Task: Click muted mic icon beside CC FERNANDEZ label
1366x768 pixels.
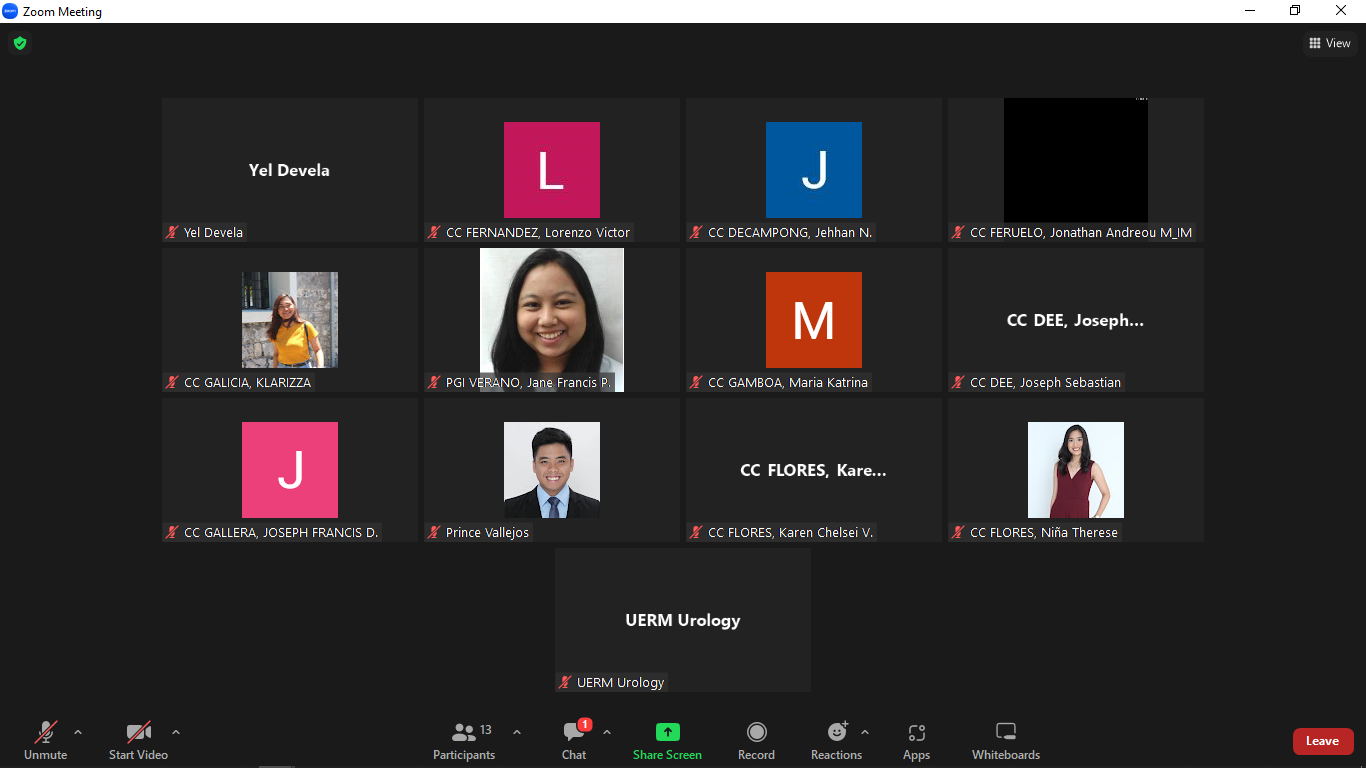Action: (435, 232)
